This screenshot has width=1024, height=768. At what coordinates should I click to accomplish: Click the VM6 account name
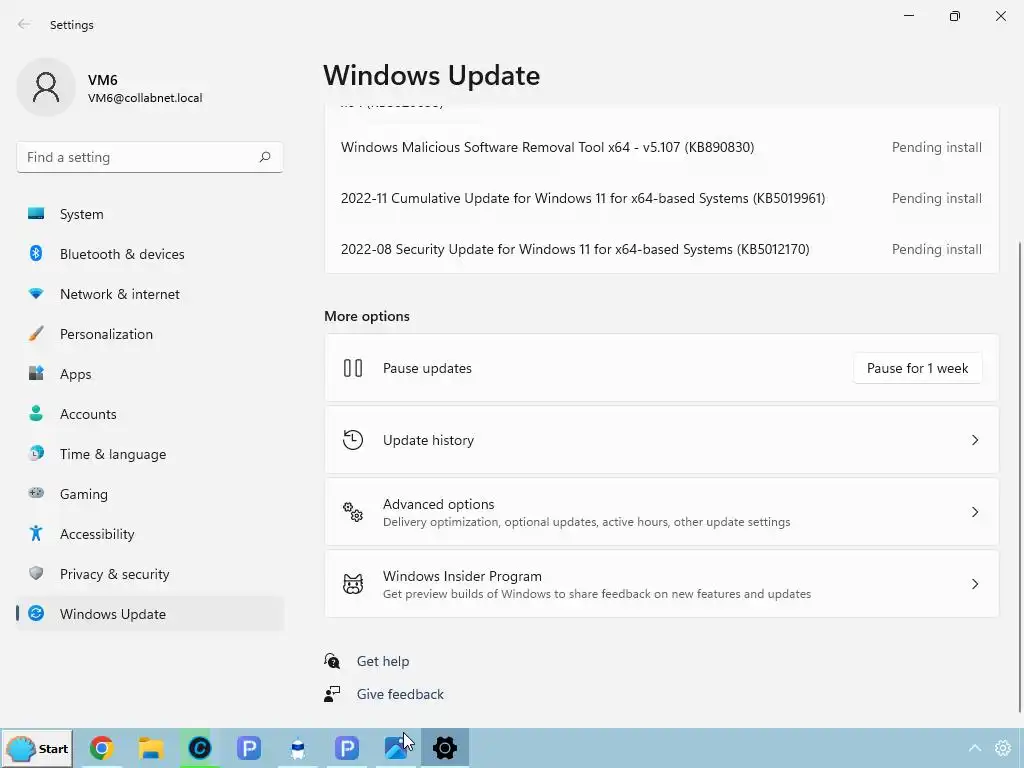[103, 80]
